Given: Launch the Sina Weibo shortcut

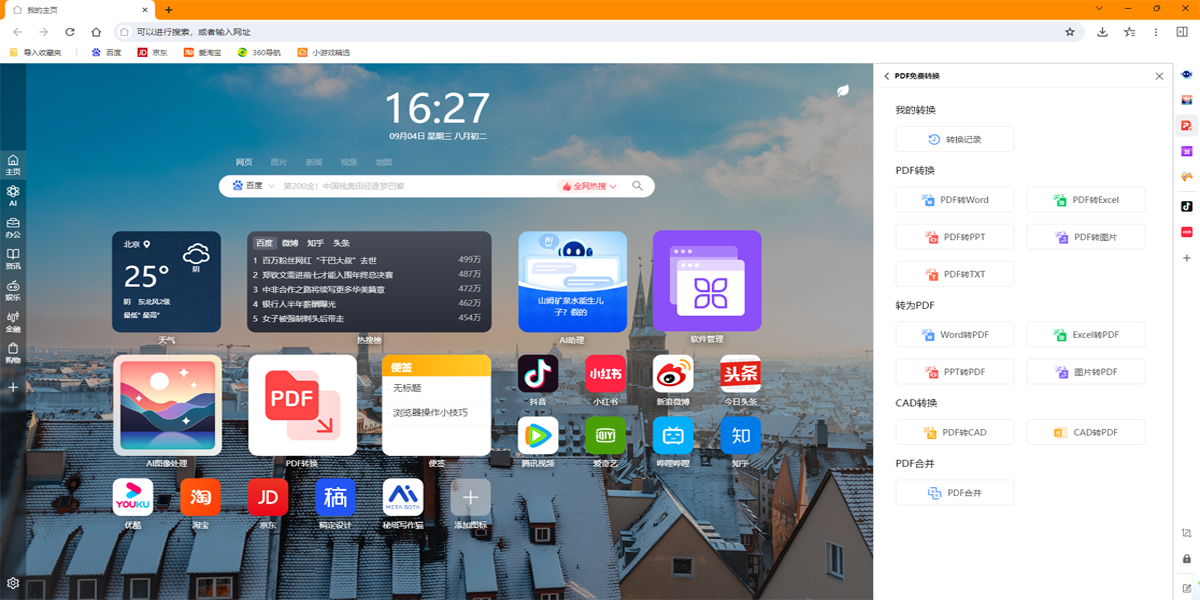Looking at the screenshot, I should pyautogui.click(x=673, y=374).
